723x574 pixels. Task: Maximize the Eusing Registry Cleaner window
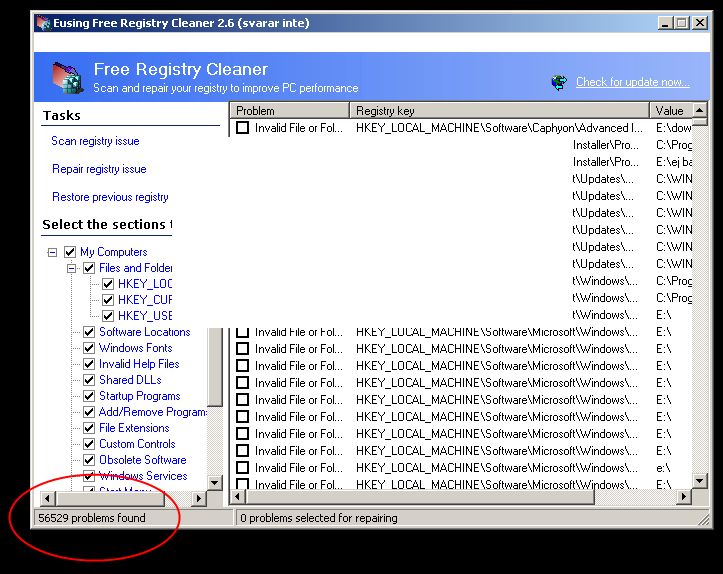click(682, 23)
